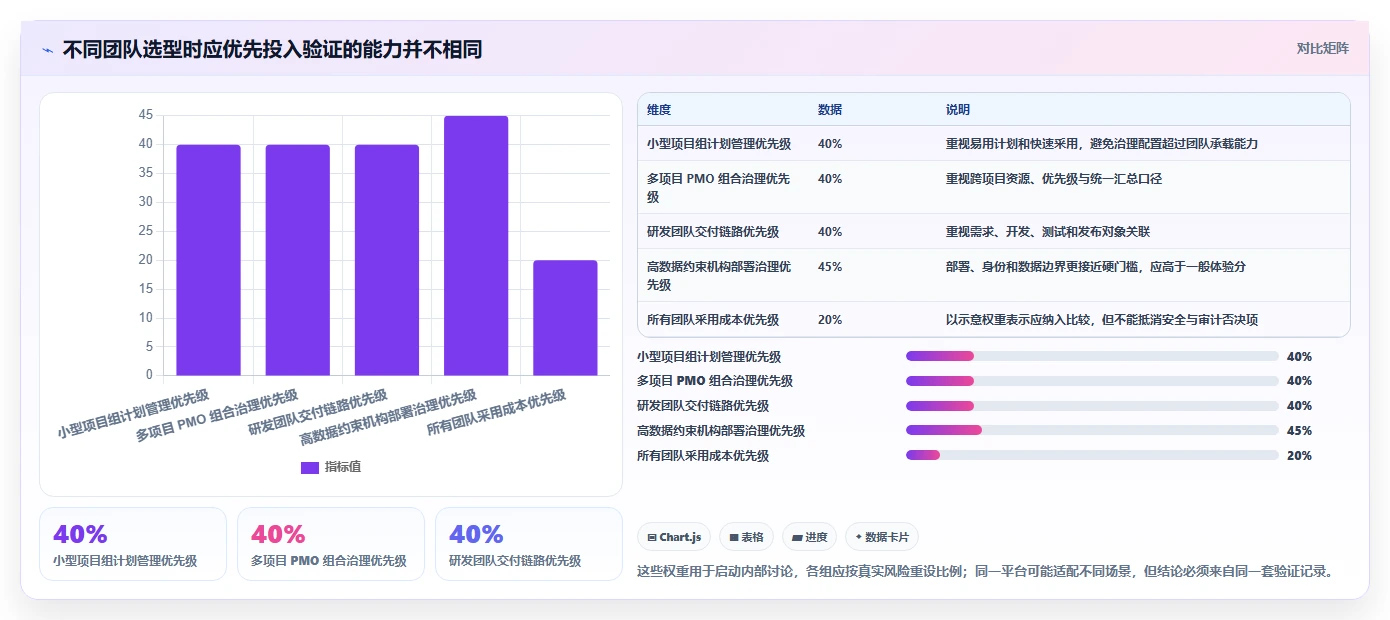Screen dimensions: 1390x620
Task: Open the purple 40% card 小型项目组计划管理优先级
Action: [x=133, y=544]
